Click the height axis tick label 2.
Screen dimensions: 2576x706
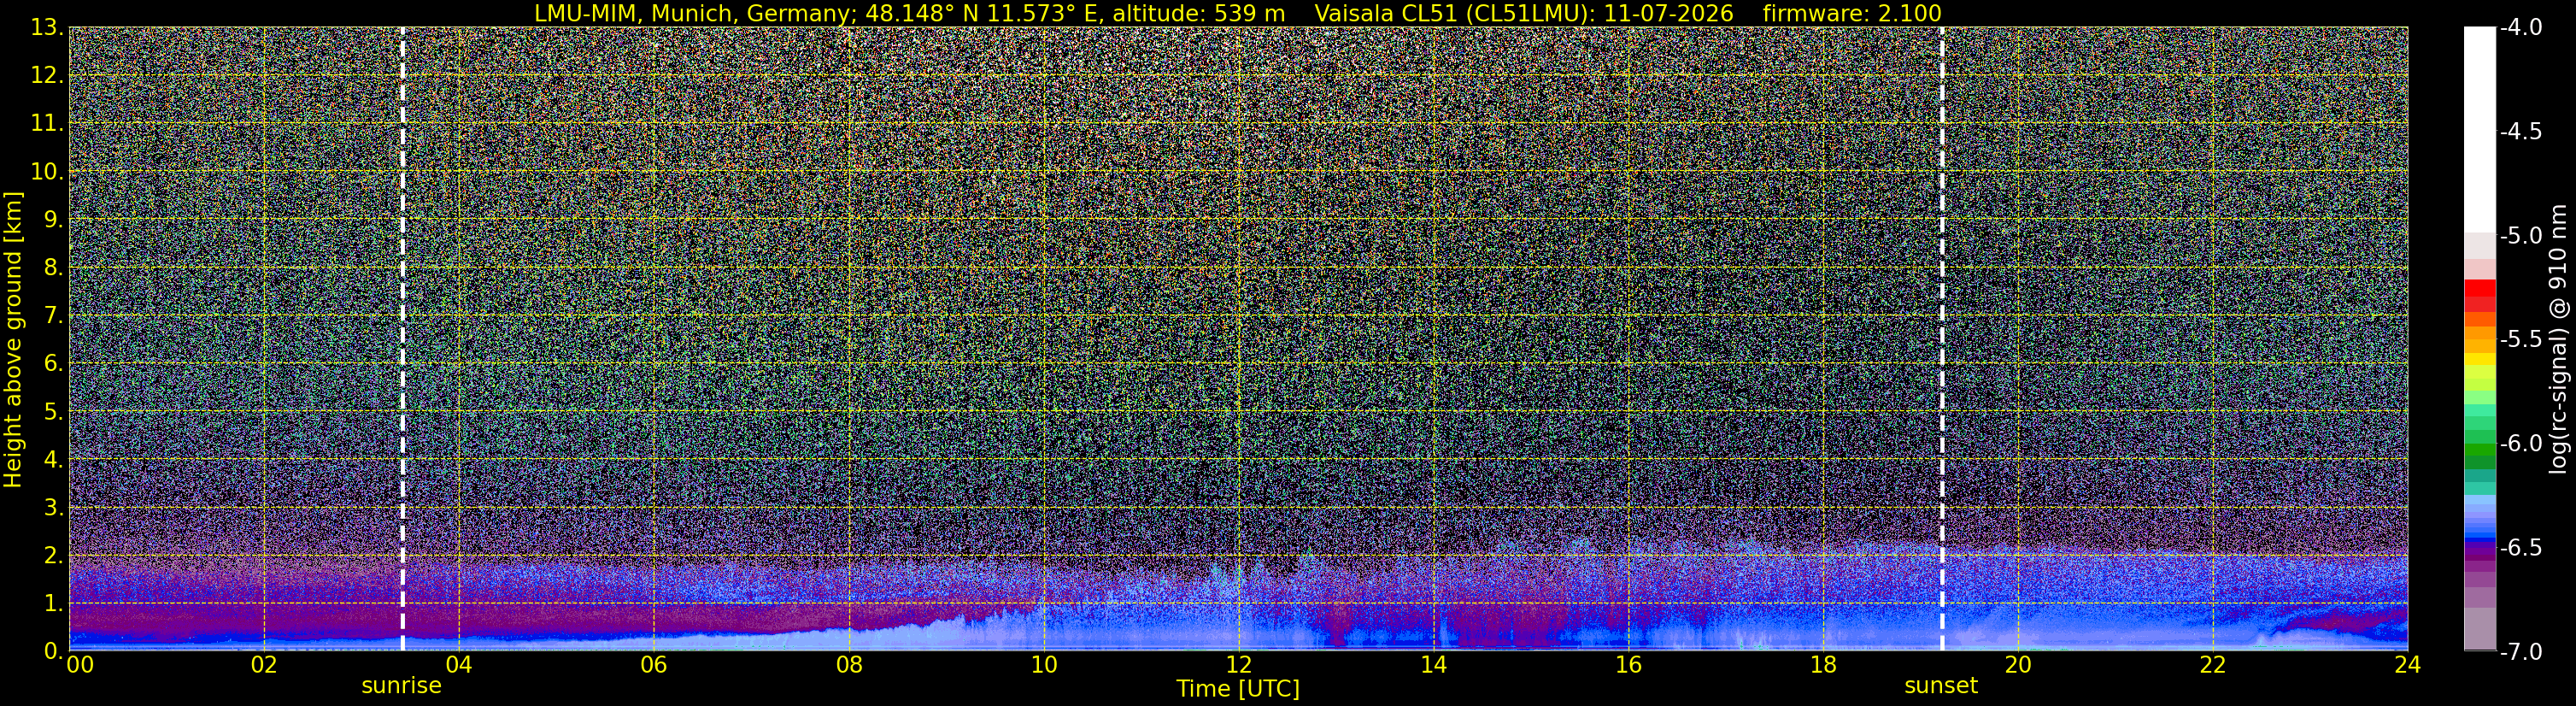[x=53, y=556]
